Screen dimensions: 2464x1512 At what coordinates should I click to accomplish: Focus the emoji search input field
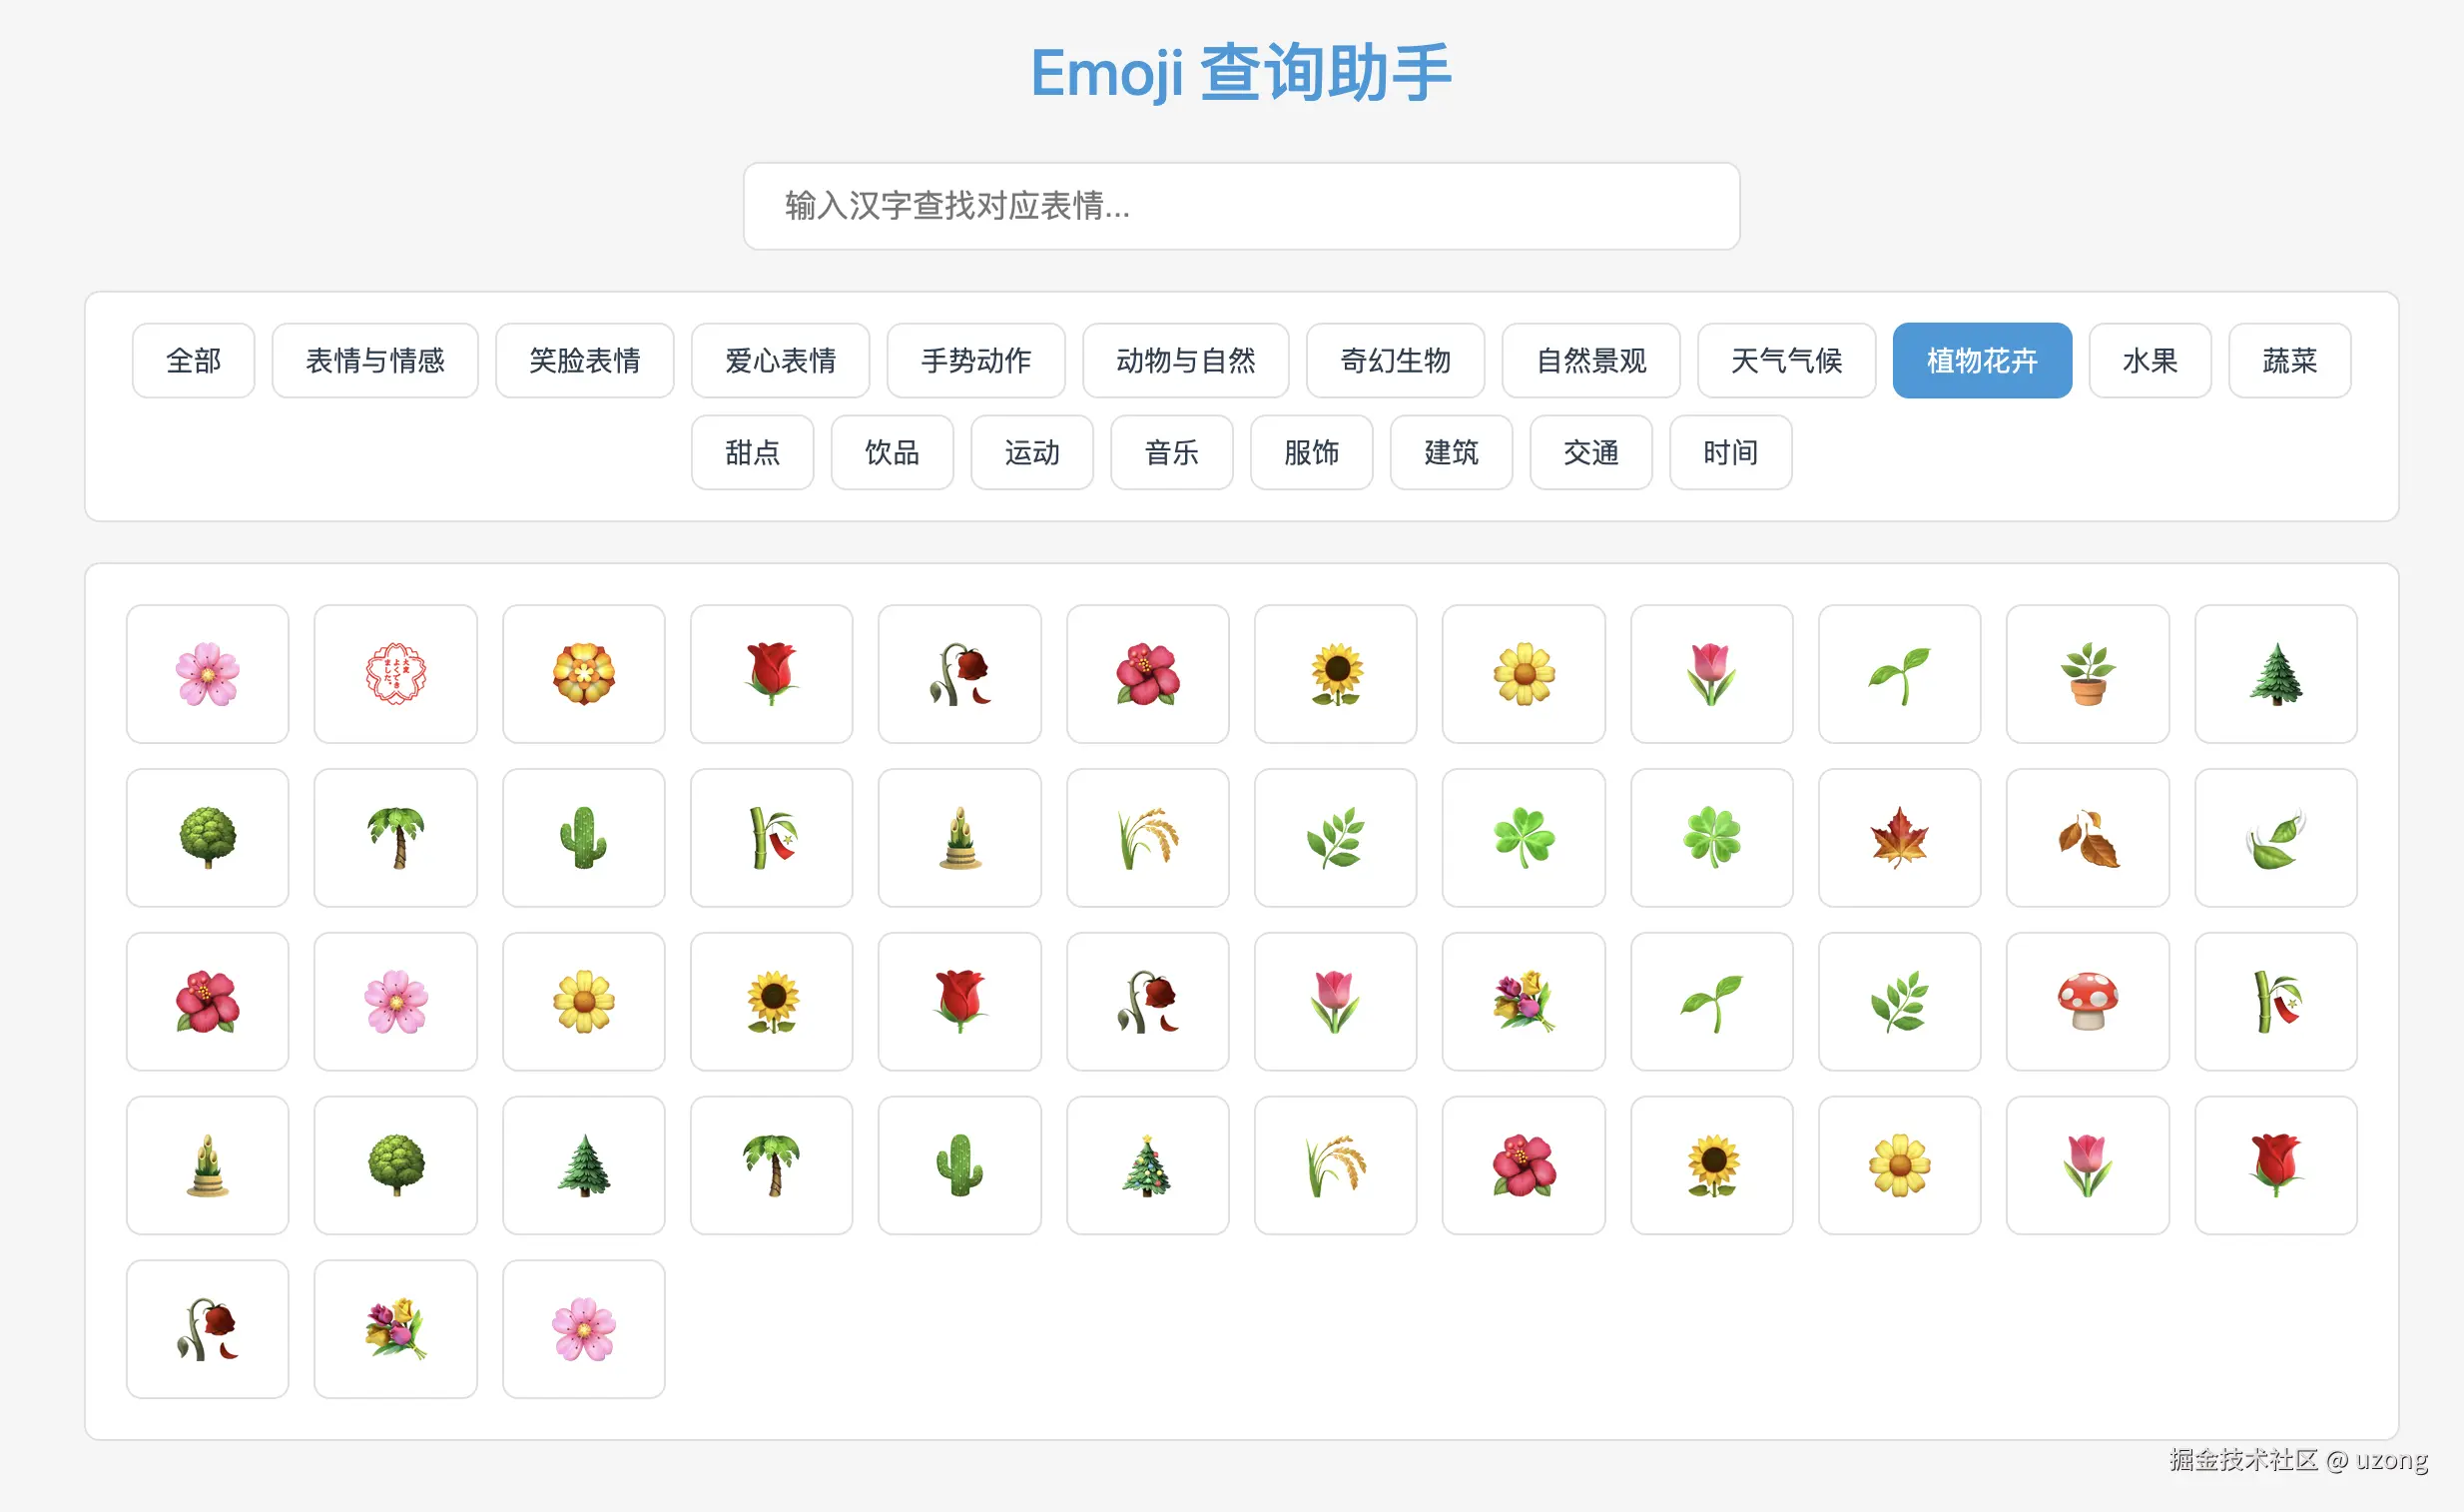click(1240, 206)
